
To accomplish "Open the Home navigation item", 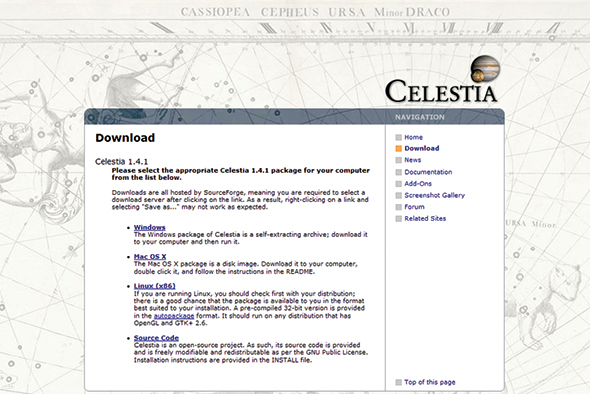I will pyautogui.click(x=413, y=137).
